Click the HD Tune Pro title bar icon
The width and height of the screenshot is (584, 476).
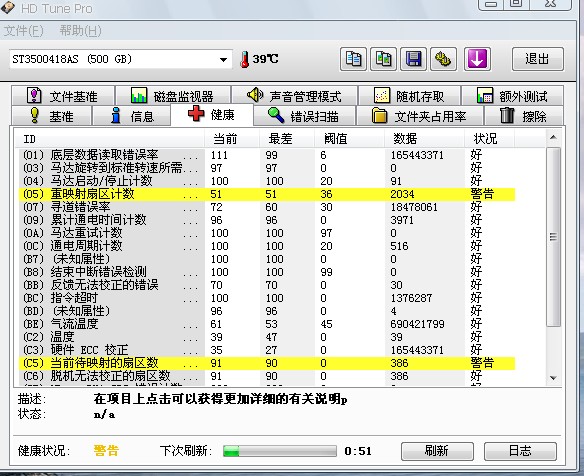coord(7,7)
